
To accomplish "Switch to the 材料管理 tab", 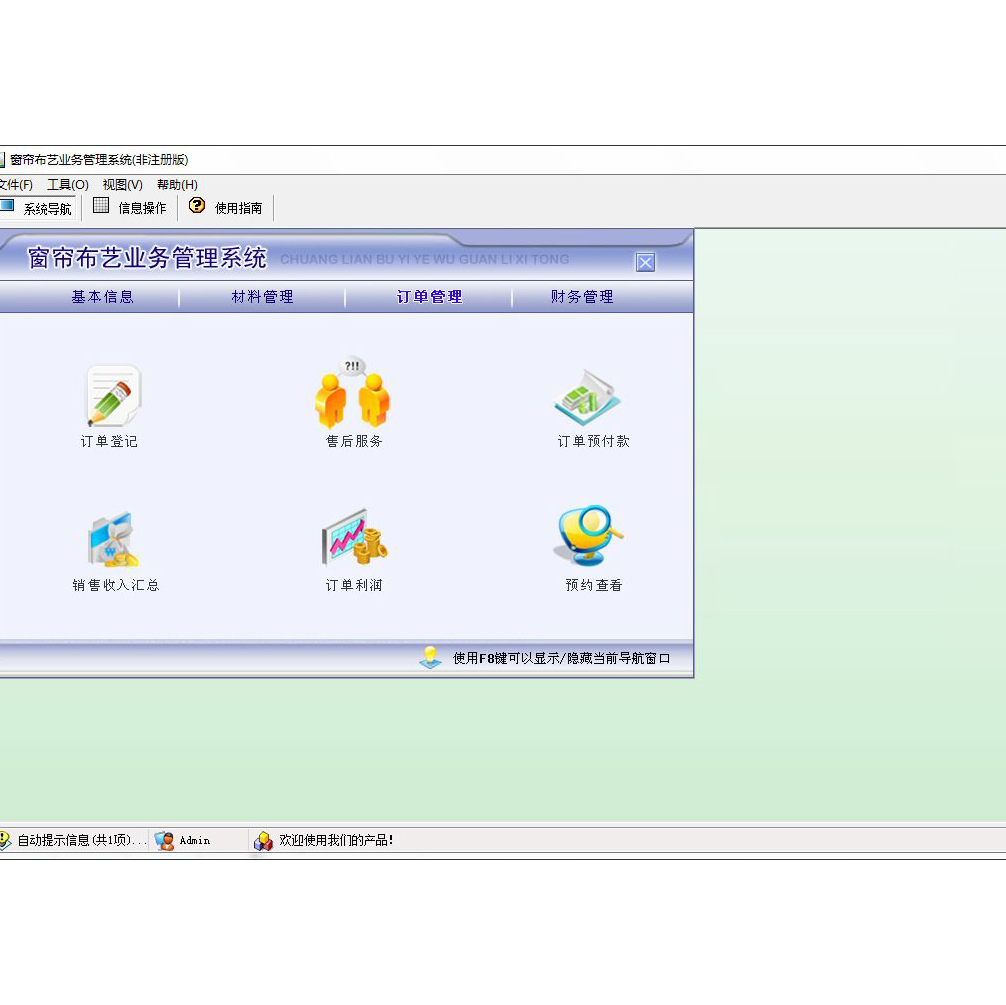I will (x=262, y=297).
